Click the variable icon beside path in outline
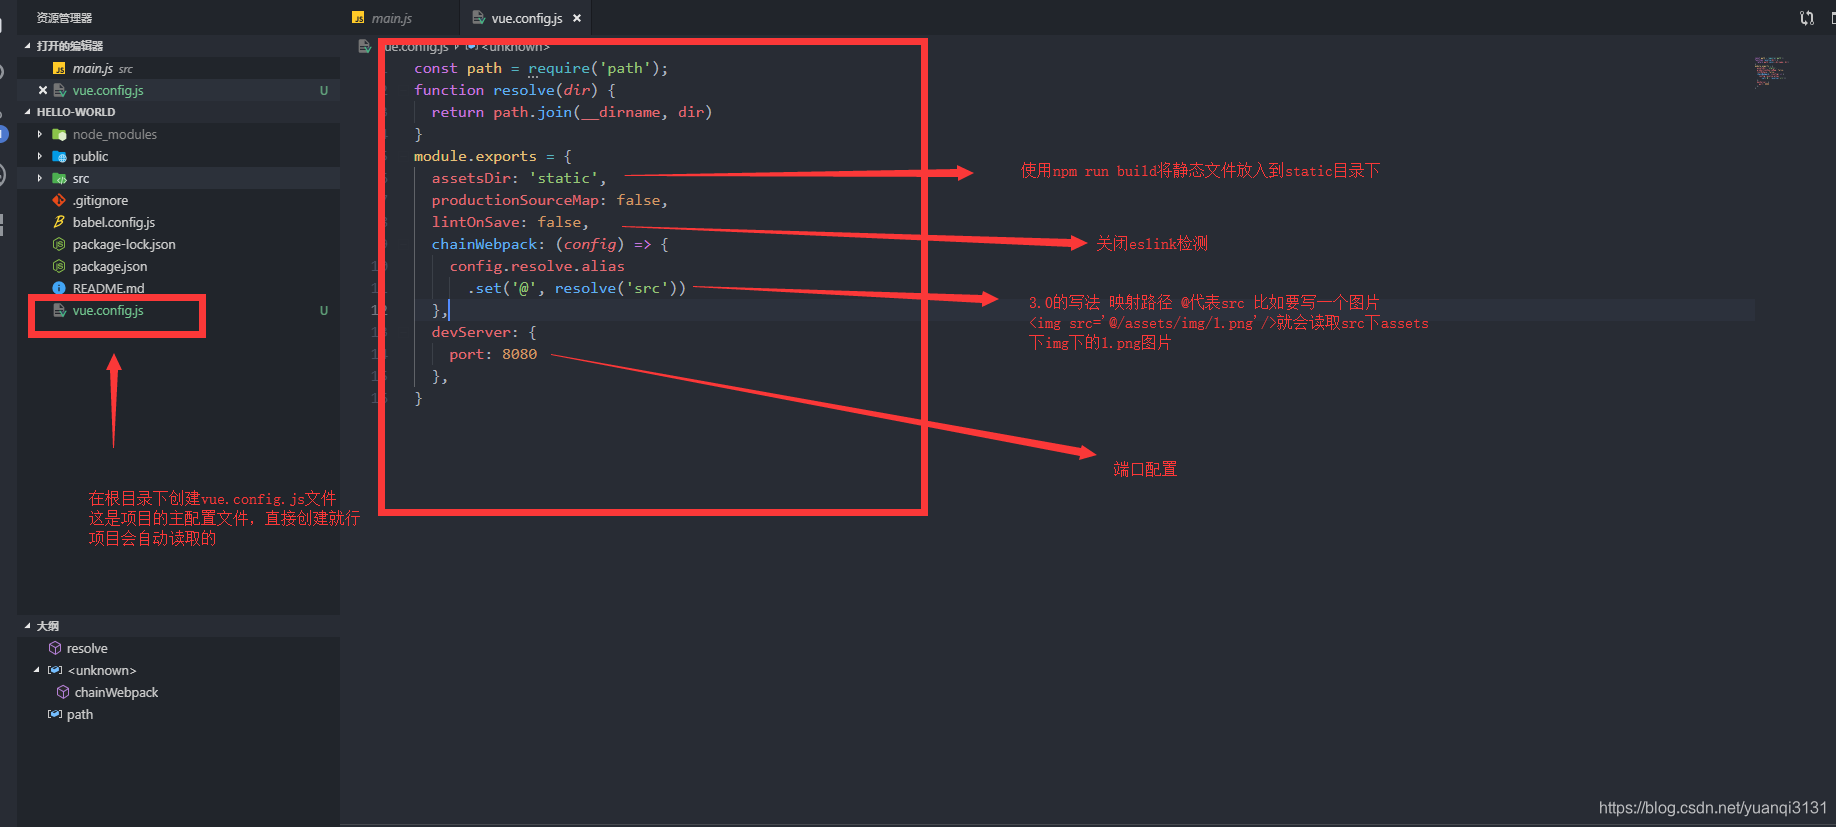1836x827 pixels. 55,714
